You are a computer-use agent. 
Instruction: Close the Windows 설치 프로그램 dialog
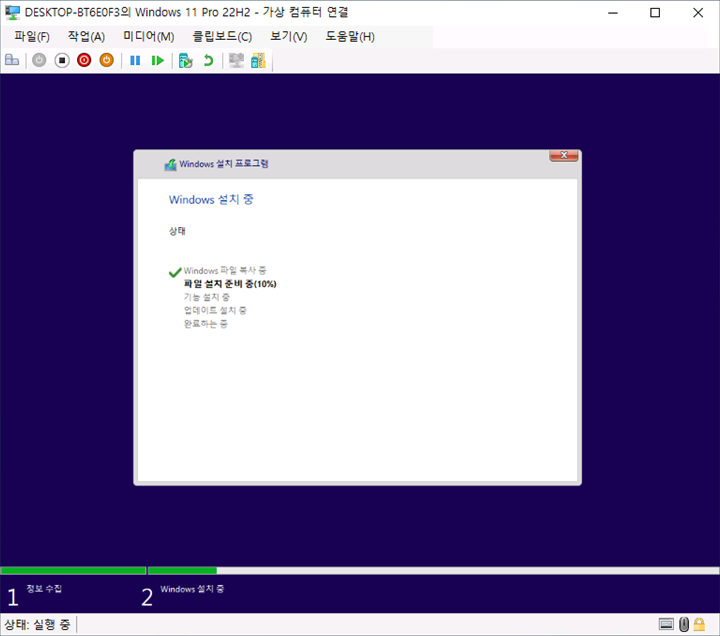[564, 155]
